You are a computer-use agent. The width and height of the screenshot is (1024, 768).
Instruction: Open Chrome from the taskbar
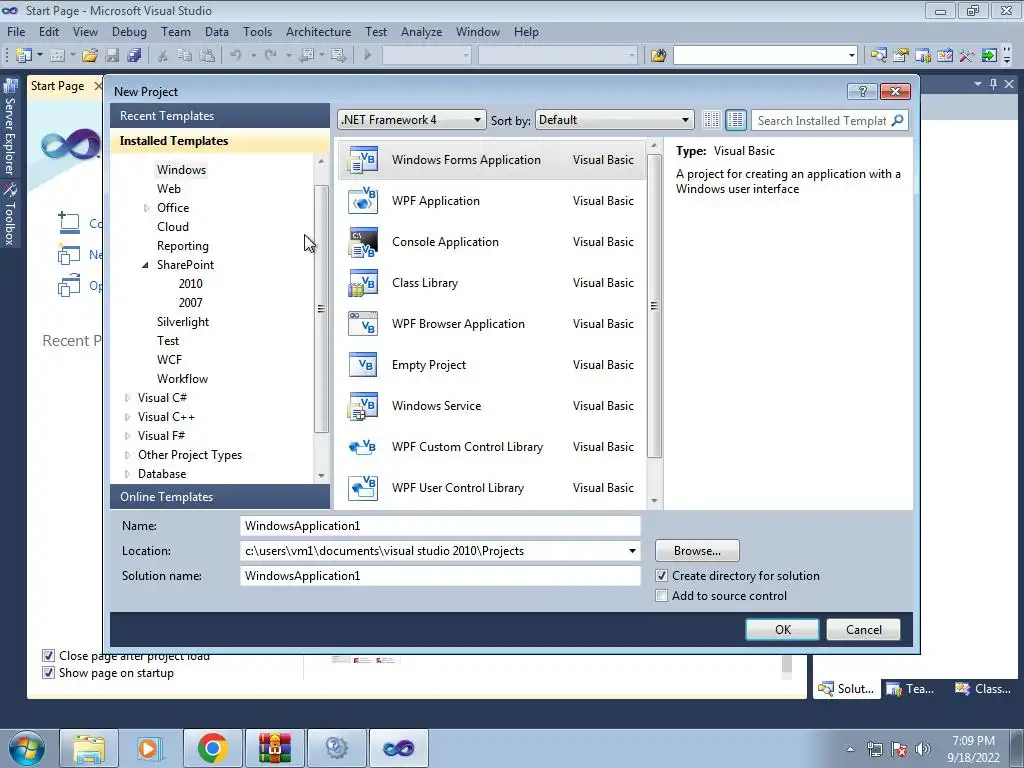point(212,748)
